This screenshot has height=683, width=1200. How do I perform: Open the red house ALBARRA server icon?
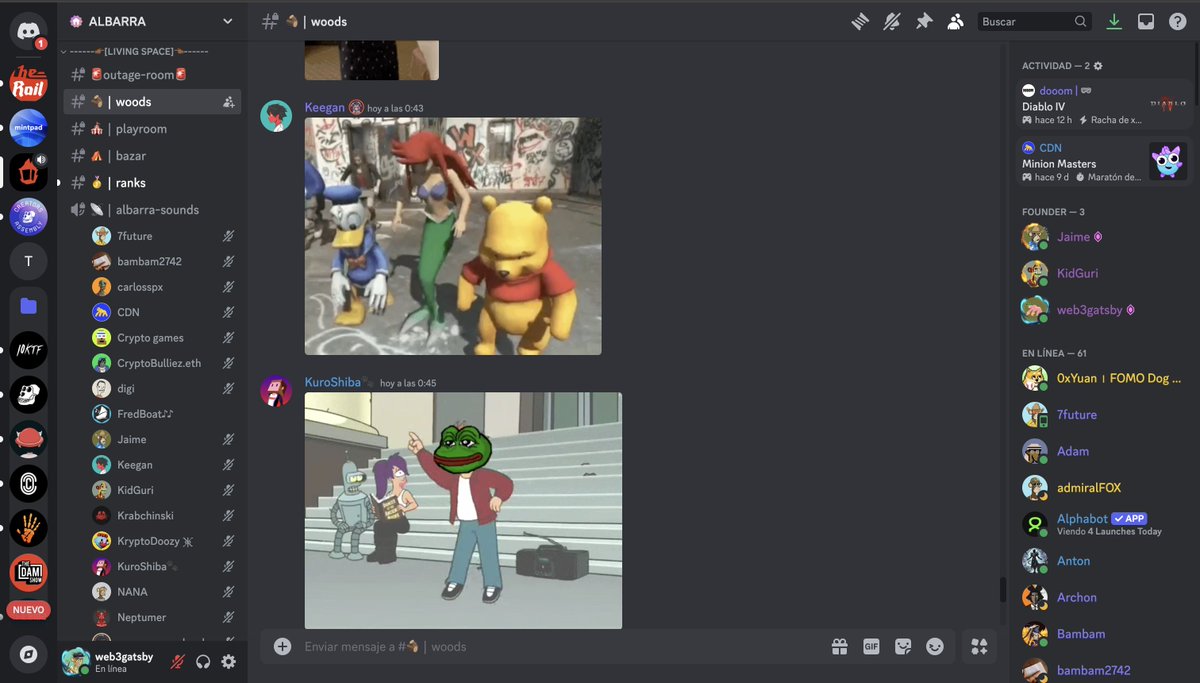coord(28,172)
